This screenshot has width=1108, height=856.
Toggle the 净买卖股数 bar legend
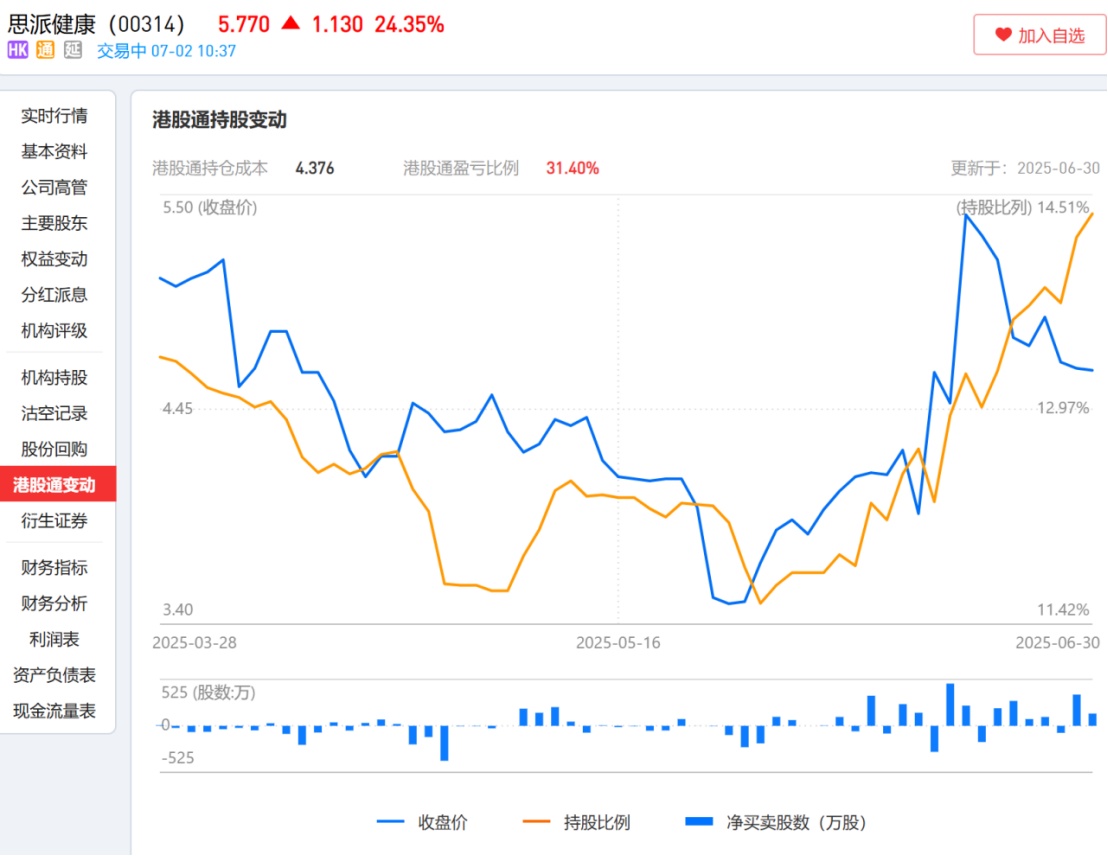775,823
